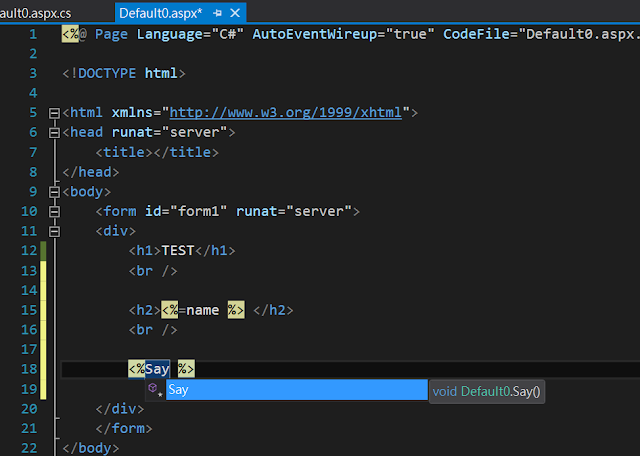Close the Default0.aspx tab

click(x=235, y=13)
